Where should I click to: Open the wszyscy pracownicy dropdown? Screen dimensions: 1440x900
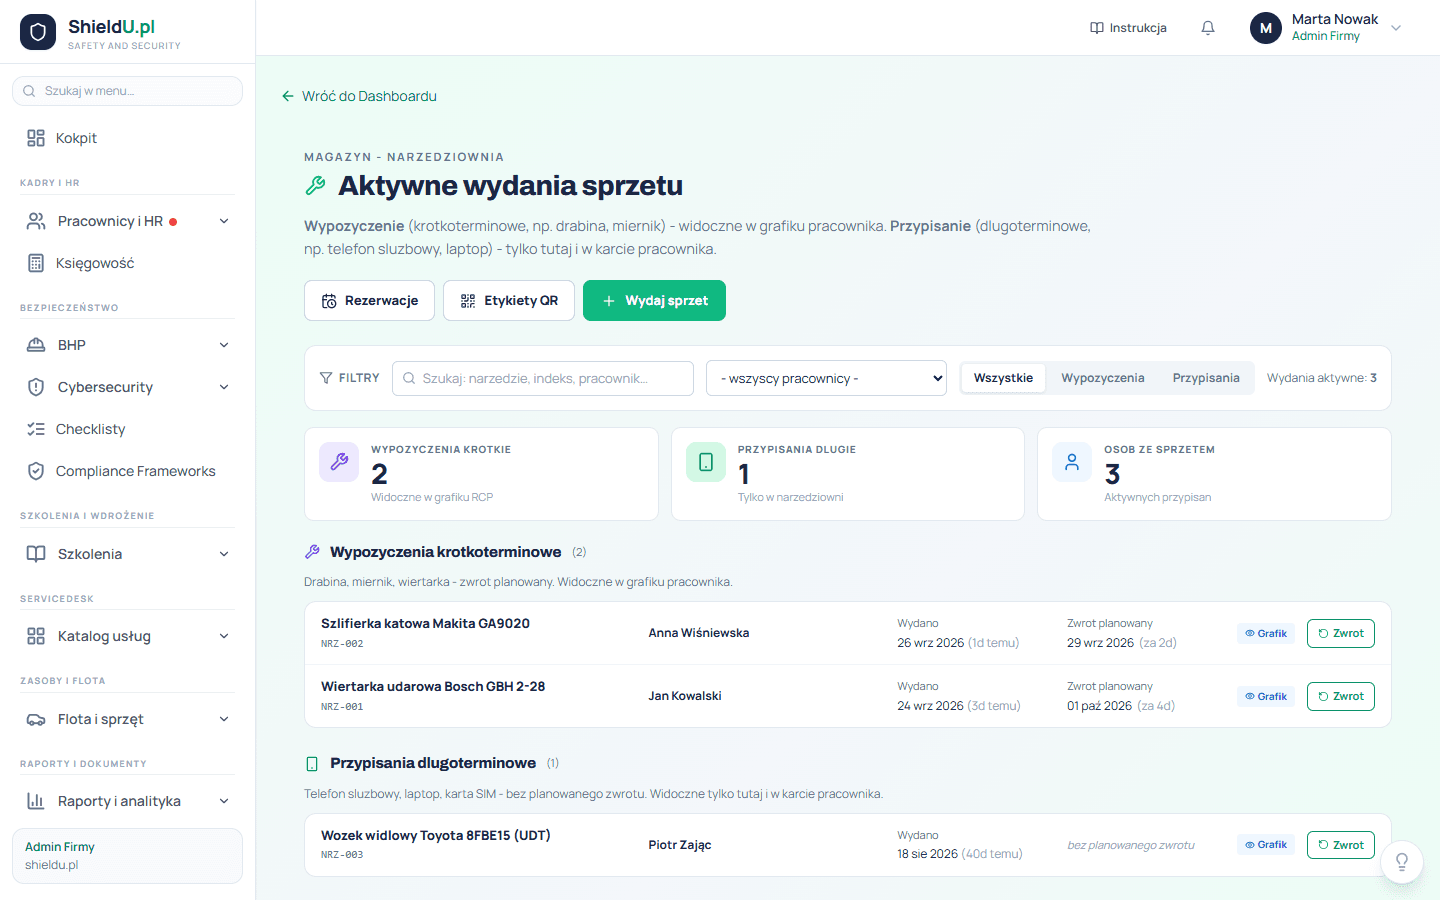click(x=826, y=378)
